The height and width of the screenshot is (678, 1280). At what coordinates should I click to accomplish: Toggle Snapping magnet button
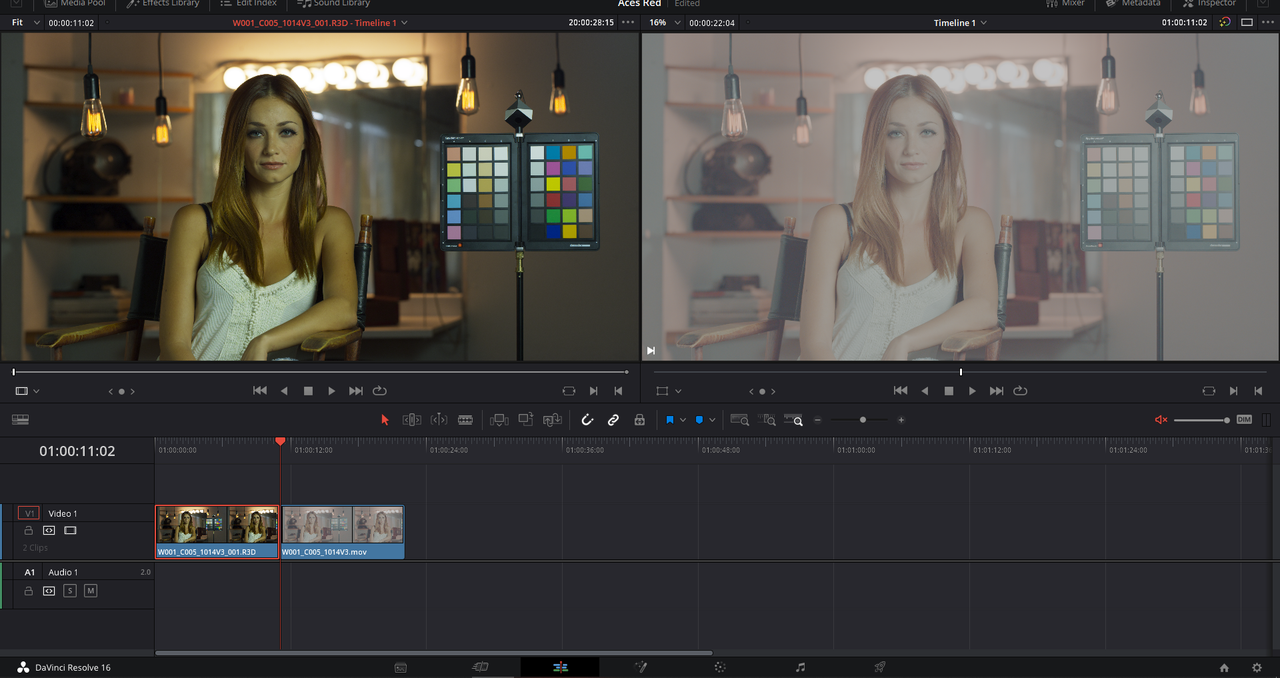pyautogui.click(x=587, y=420)
